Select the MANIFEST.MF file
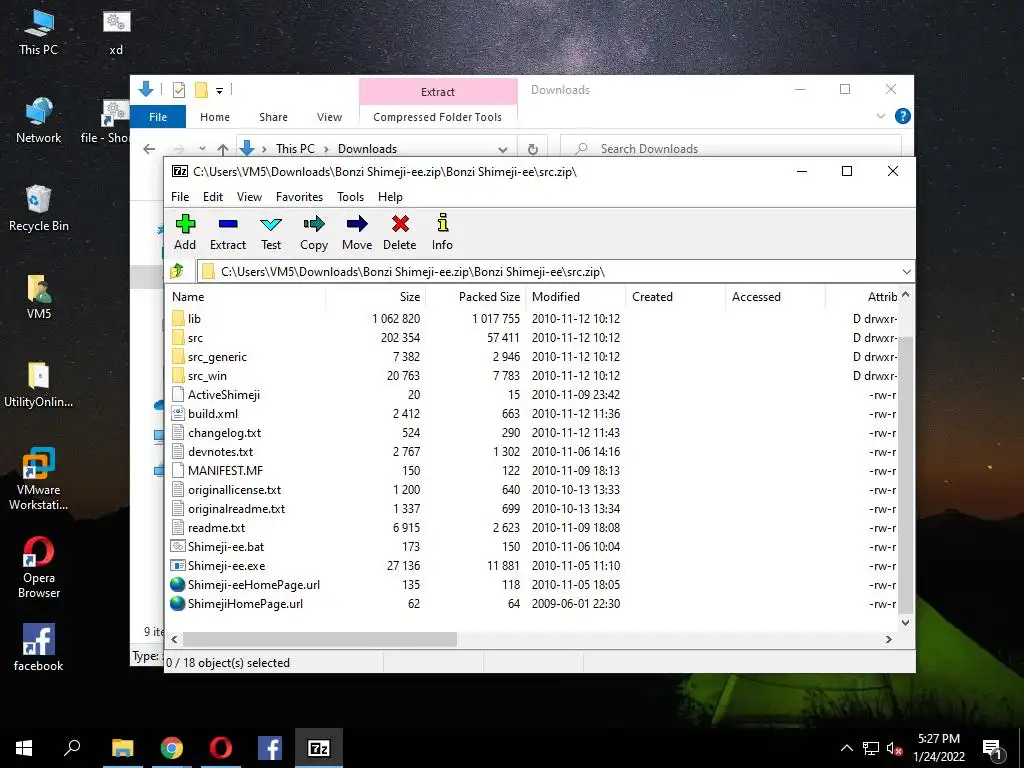The image size is (1024, 768). (225, 471)
